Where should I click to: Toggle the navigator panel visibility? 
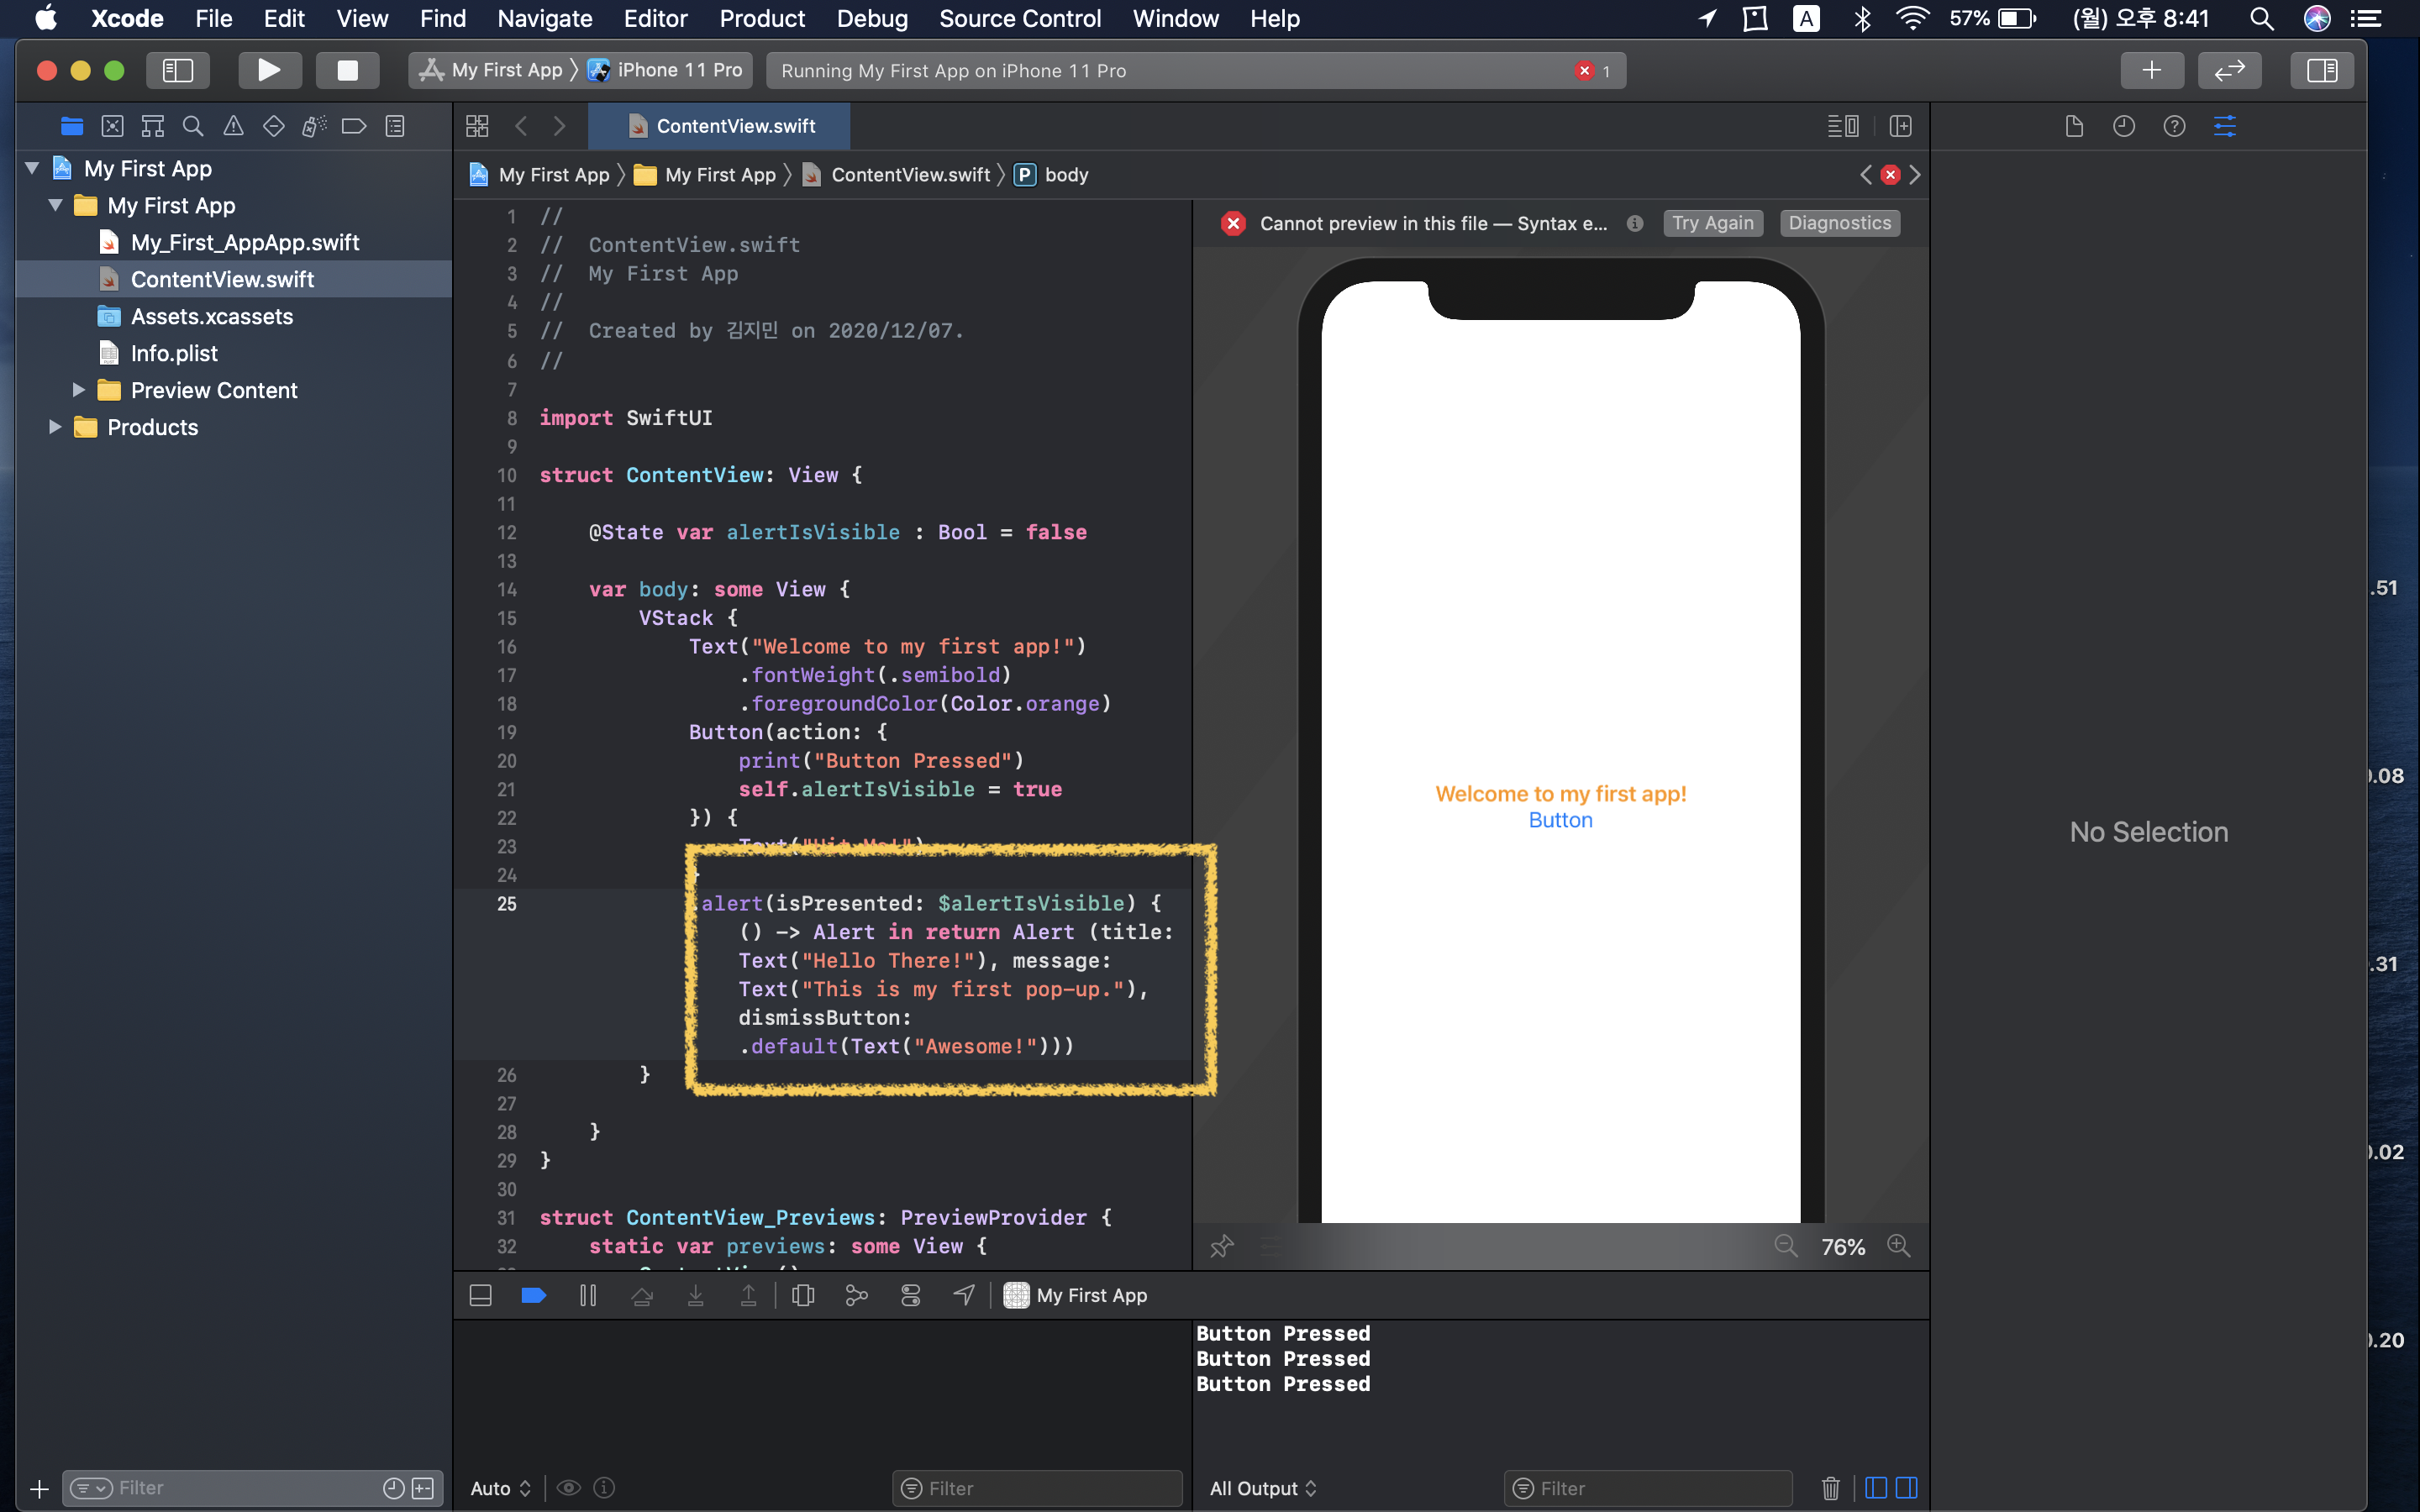[177, 70]
